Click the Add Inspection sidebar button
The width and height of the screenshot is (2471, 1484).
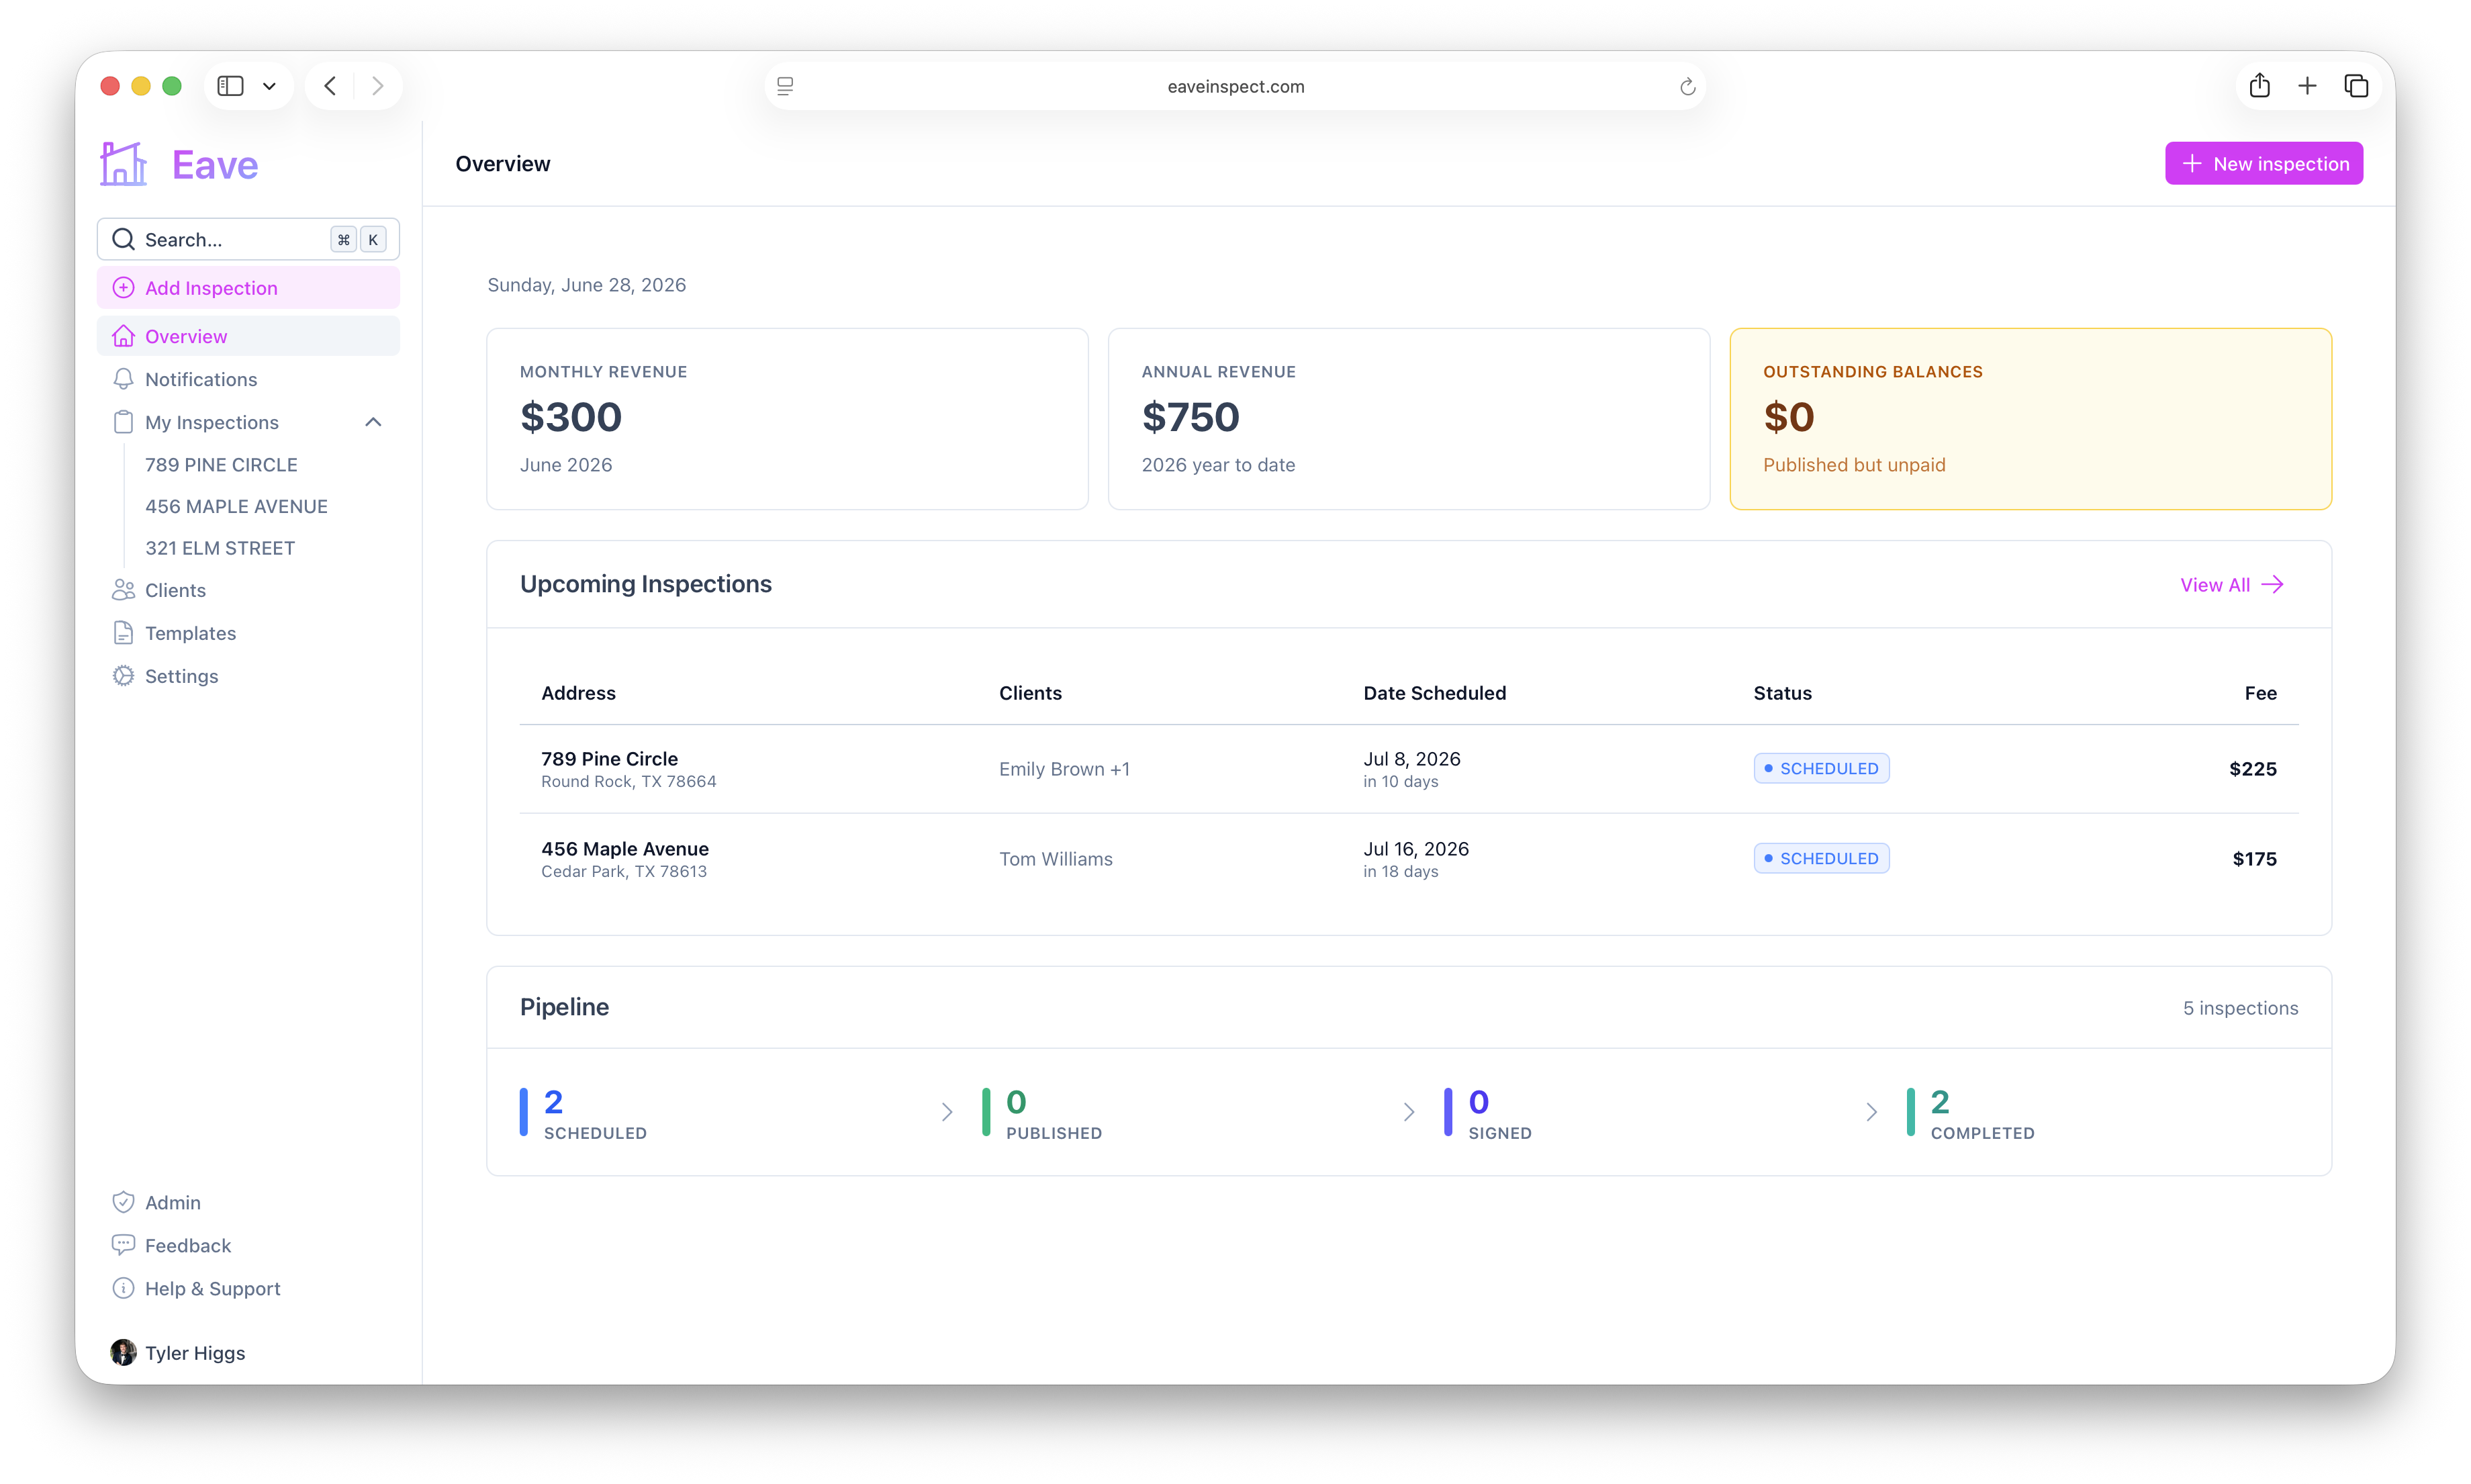coord(248,288)
